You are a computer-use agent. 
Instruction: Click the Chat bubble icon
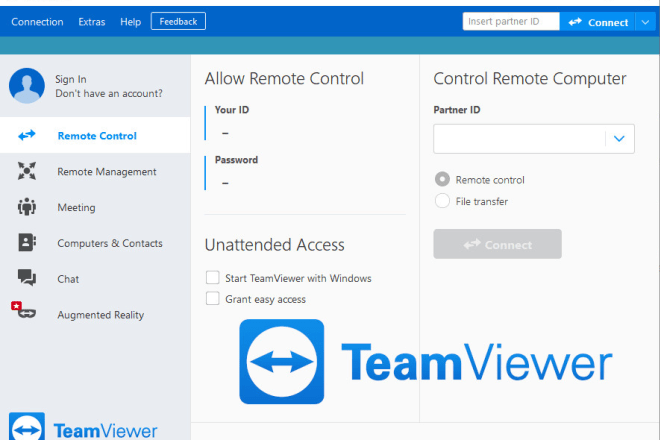27,279
